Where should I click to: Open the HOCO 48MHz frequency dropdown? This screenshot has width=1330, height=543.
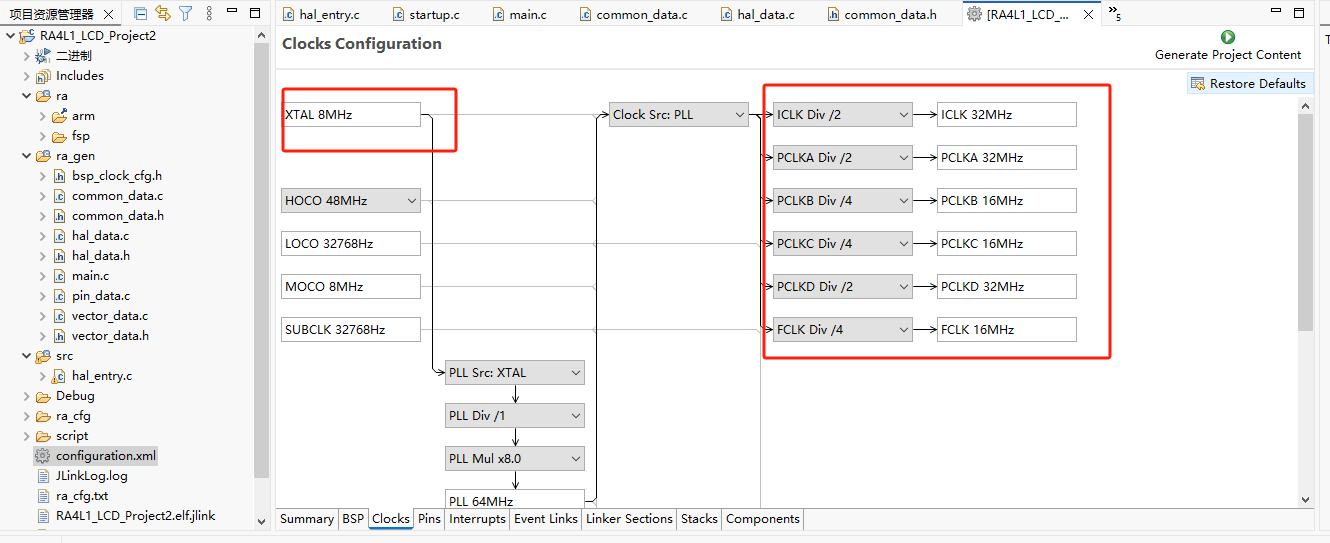(x=351, y=201)
